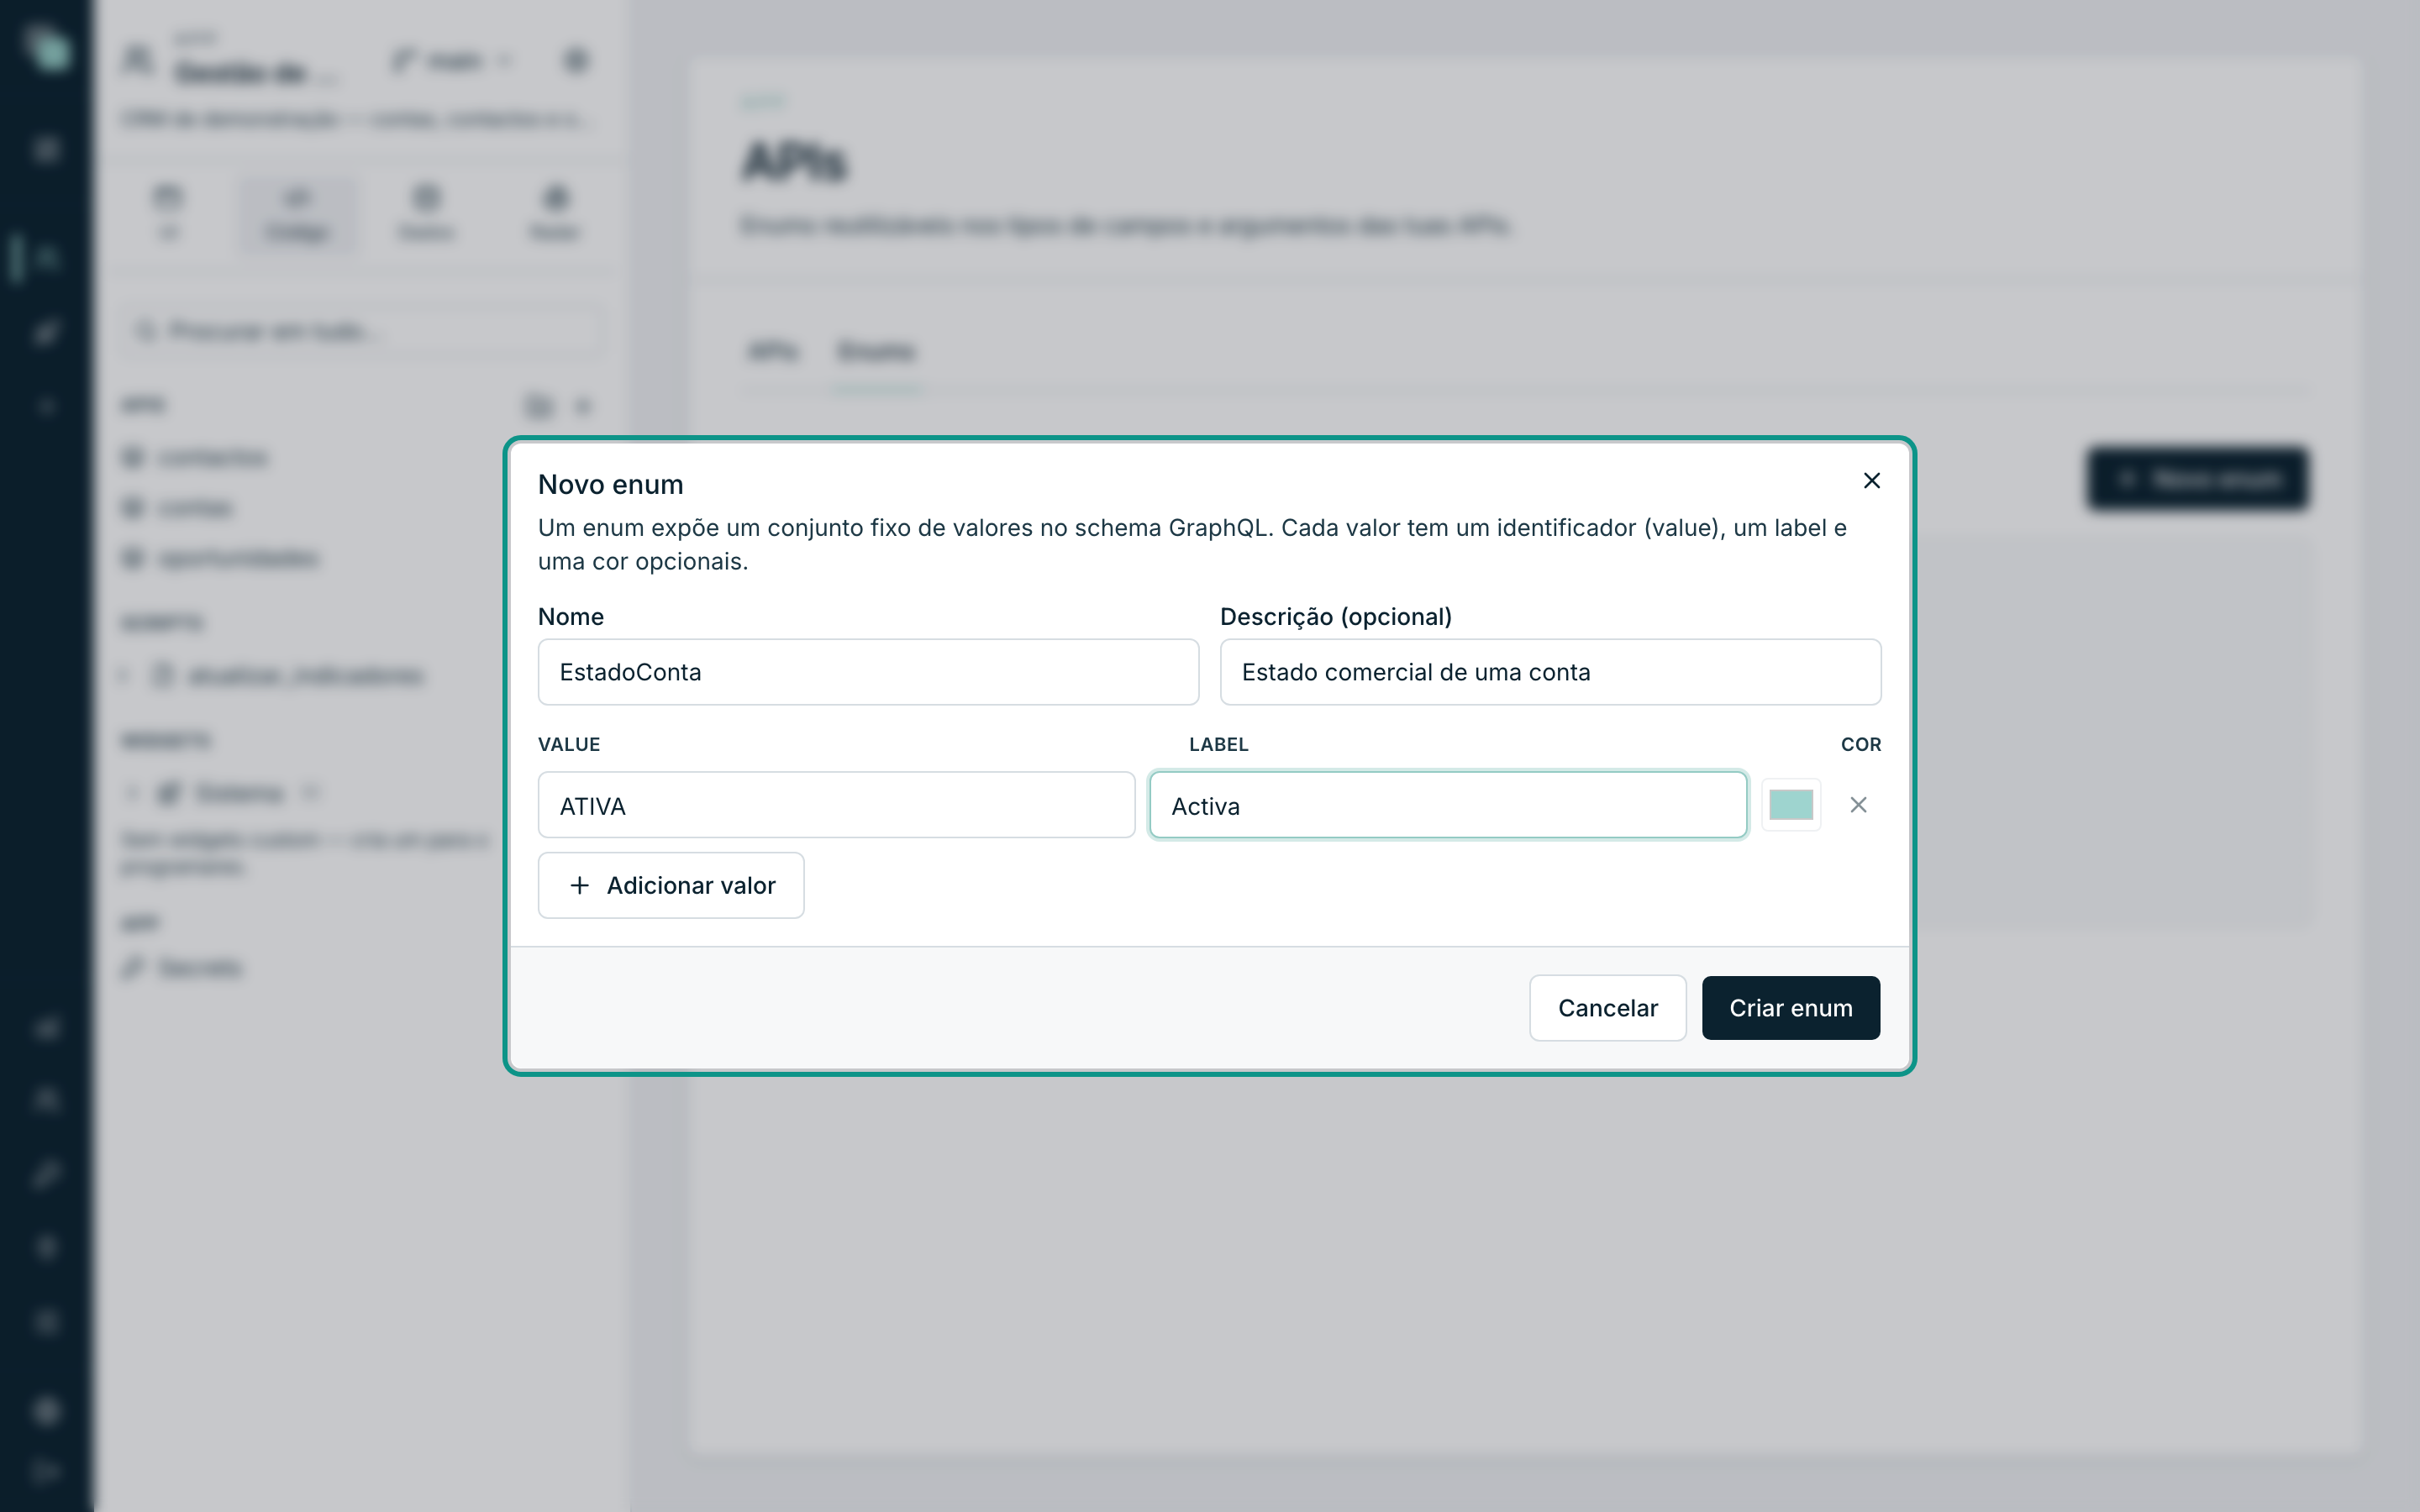Select the VALUE input with ATIVA
Screen dimensions: 2420x1512
coord(836,805)
